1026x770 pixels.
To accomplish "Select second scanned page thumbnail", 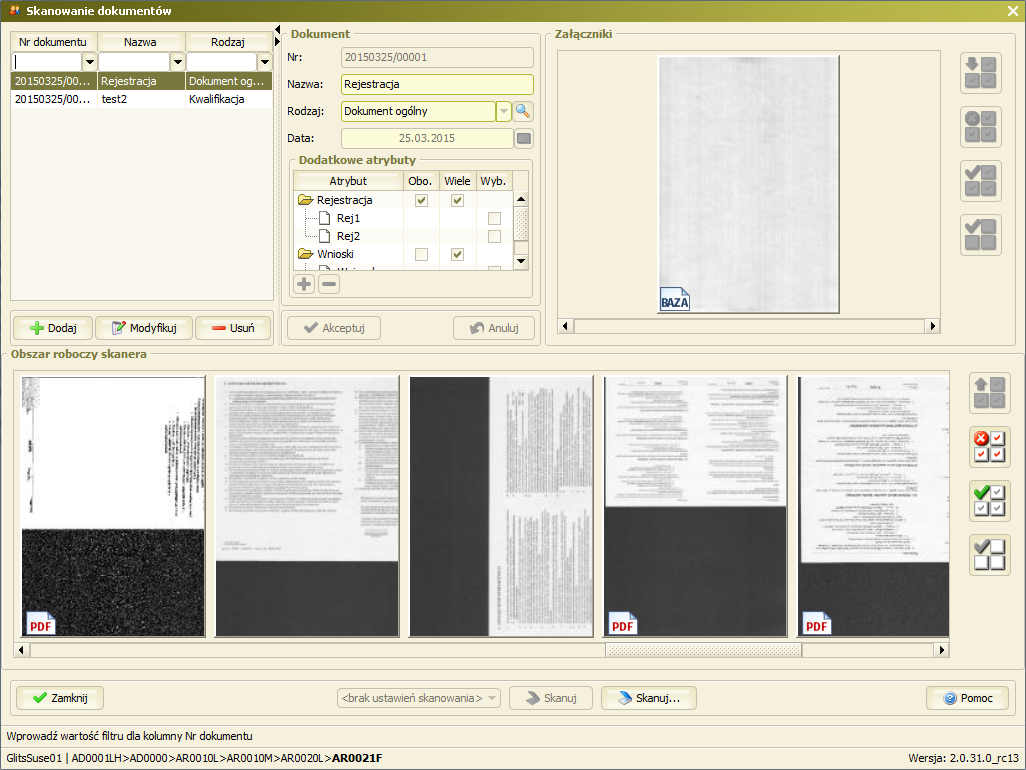I will [307, 506].
